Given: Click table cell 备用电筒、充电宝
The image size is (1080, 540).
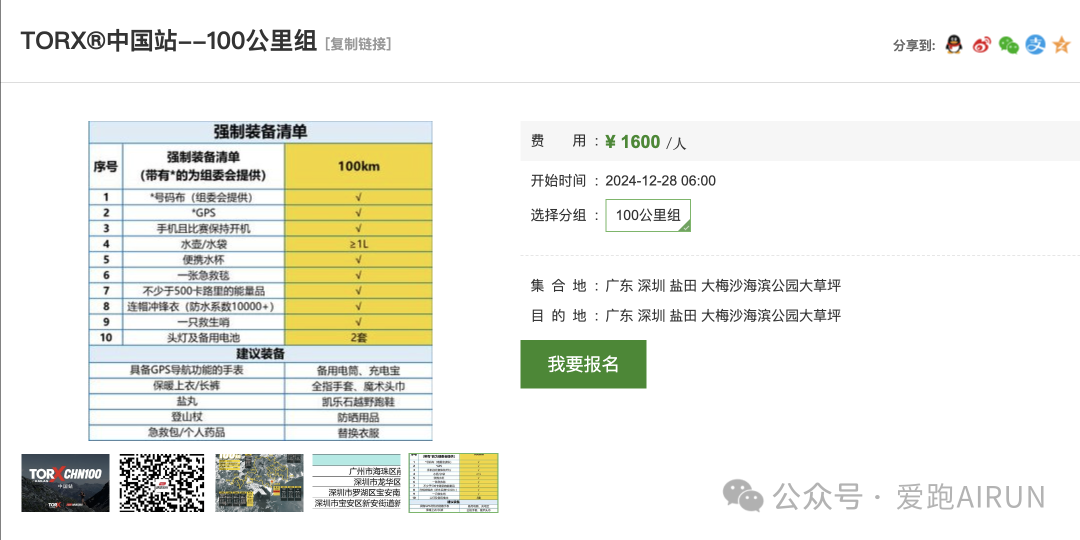Looking at the screenshot, I should tap(358, 370).
